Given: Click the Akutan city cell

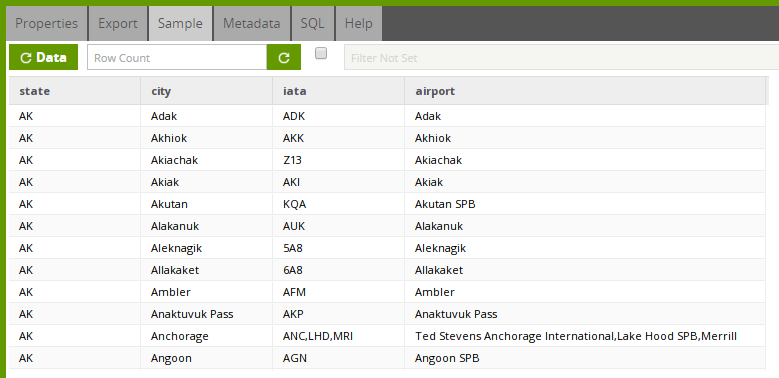Looking at the screenshot, I should tap(207, 204).
